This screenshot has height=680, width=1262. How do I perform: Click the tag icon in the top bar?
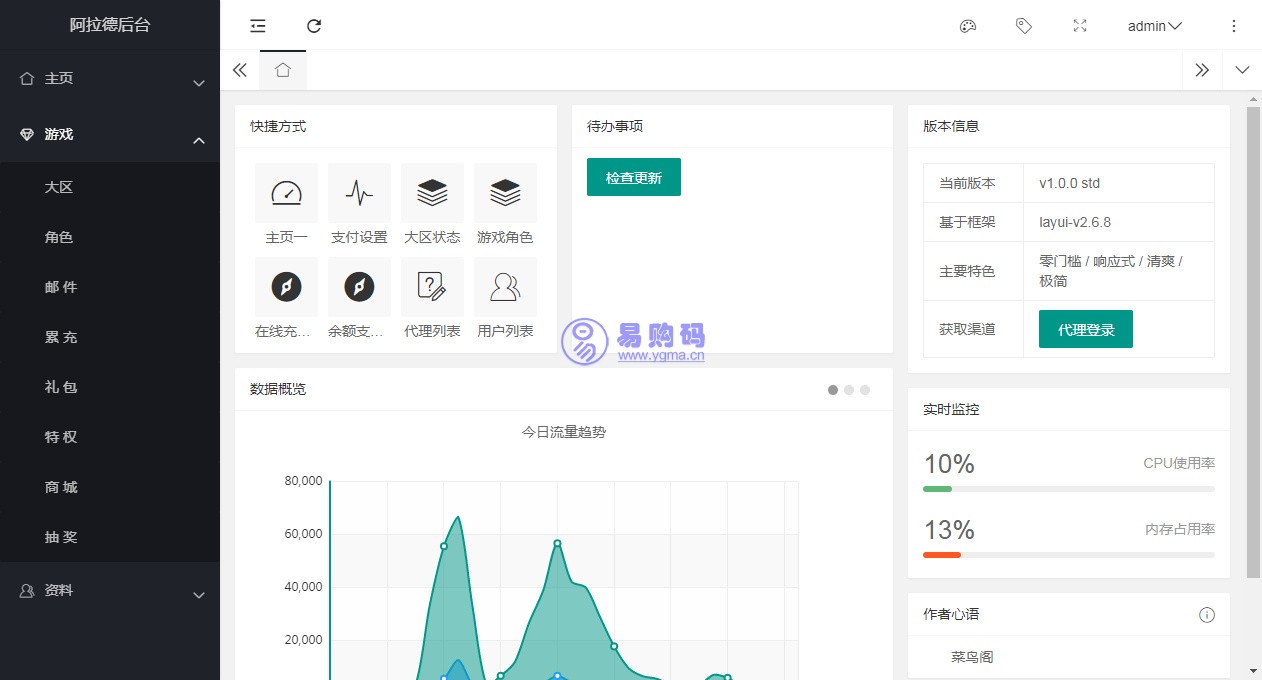pyautogui.click(x=1024, y=26)
